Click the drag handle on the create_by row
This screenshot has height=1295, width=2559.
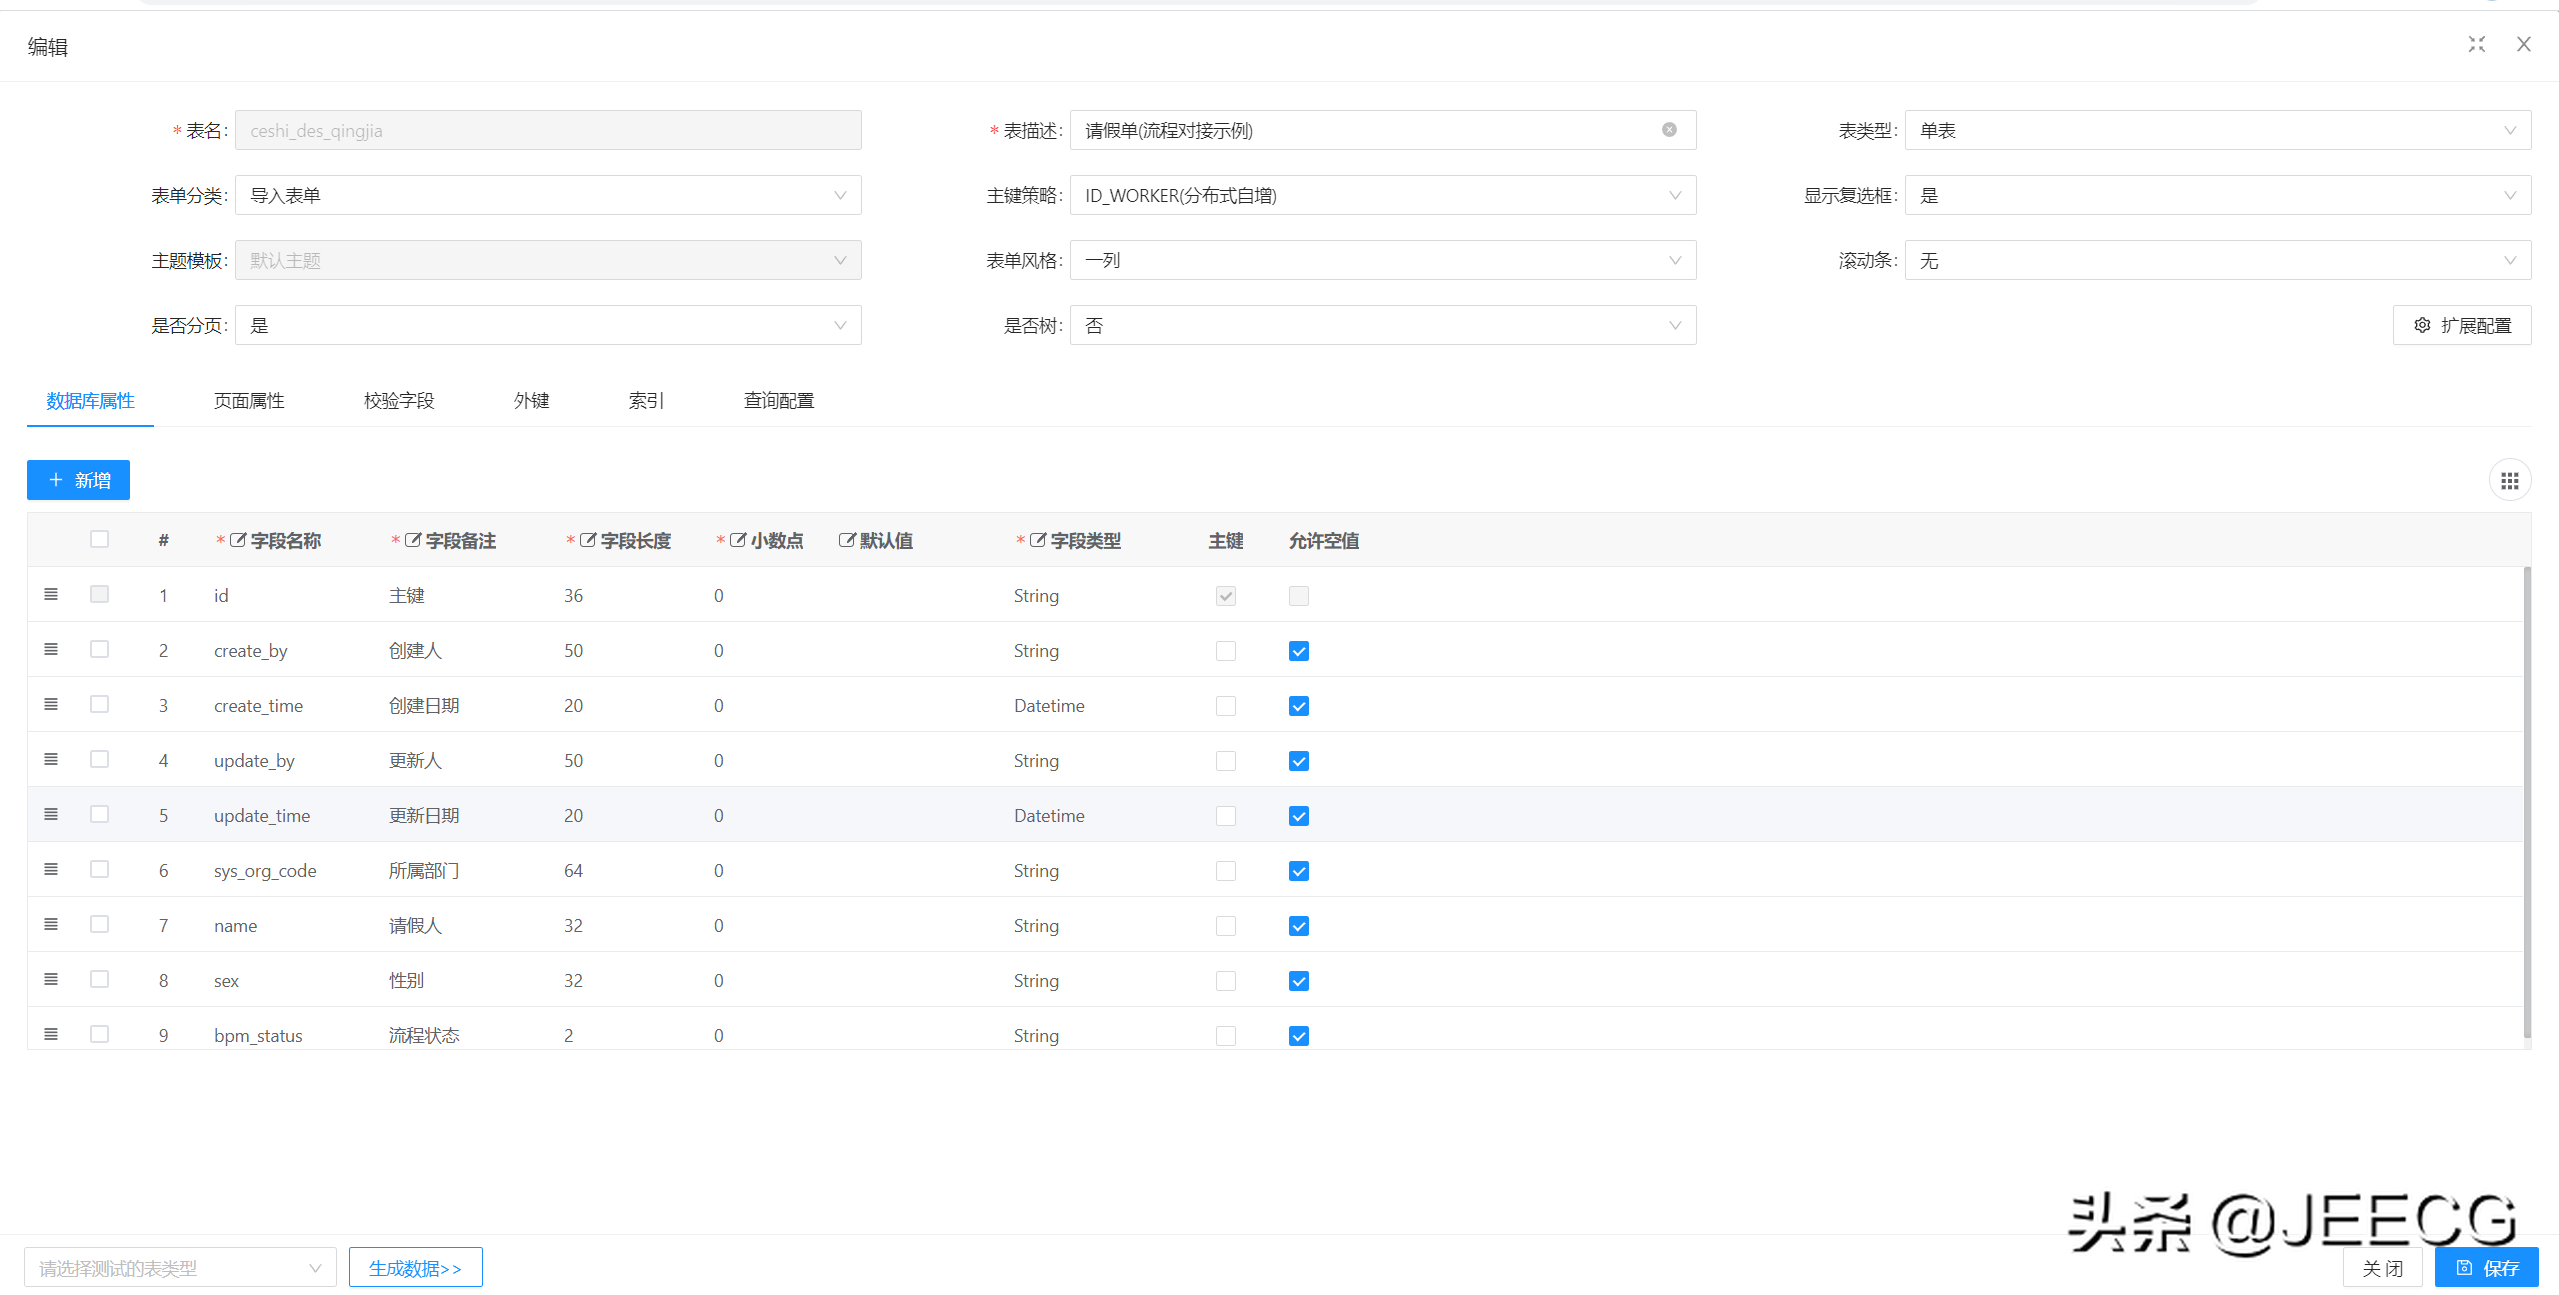(51, 648)
